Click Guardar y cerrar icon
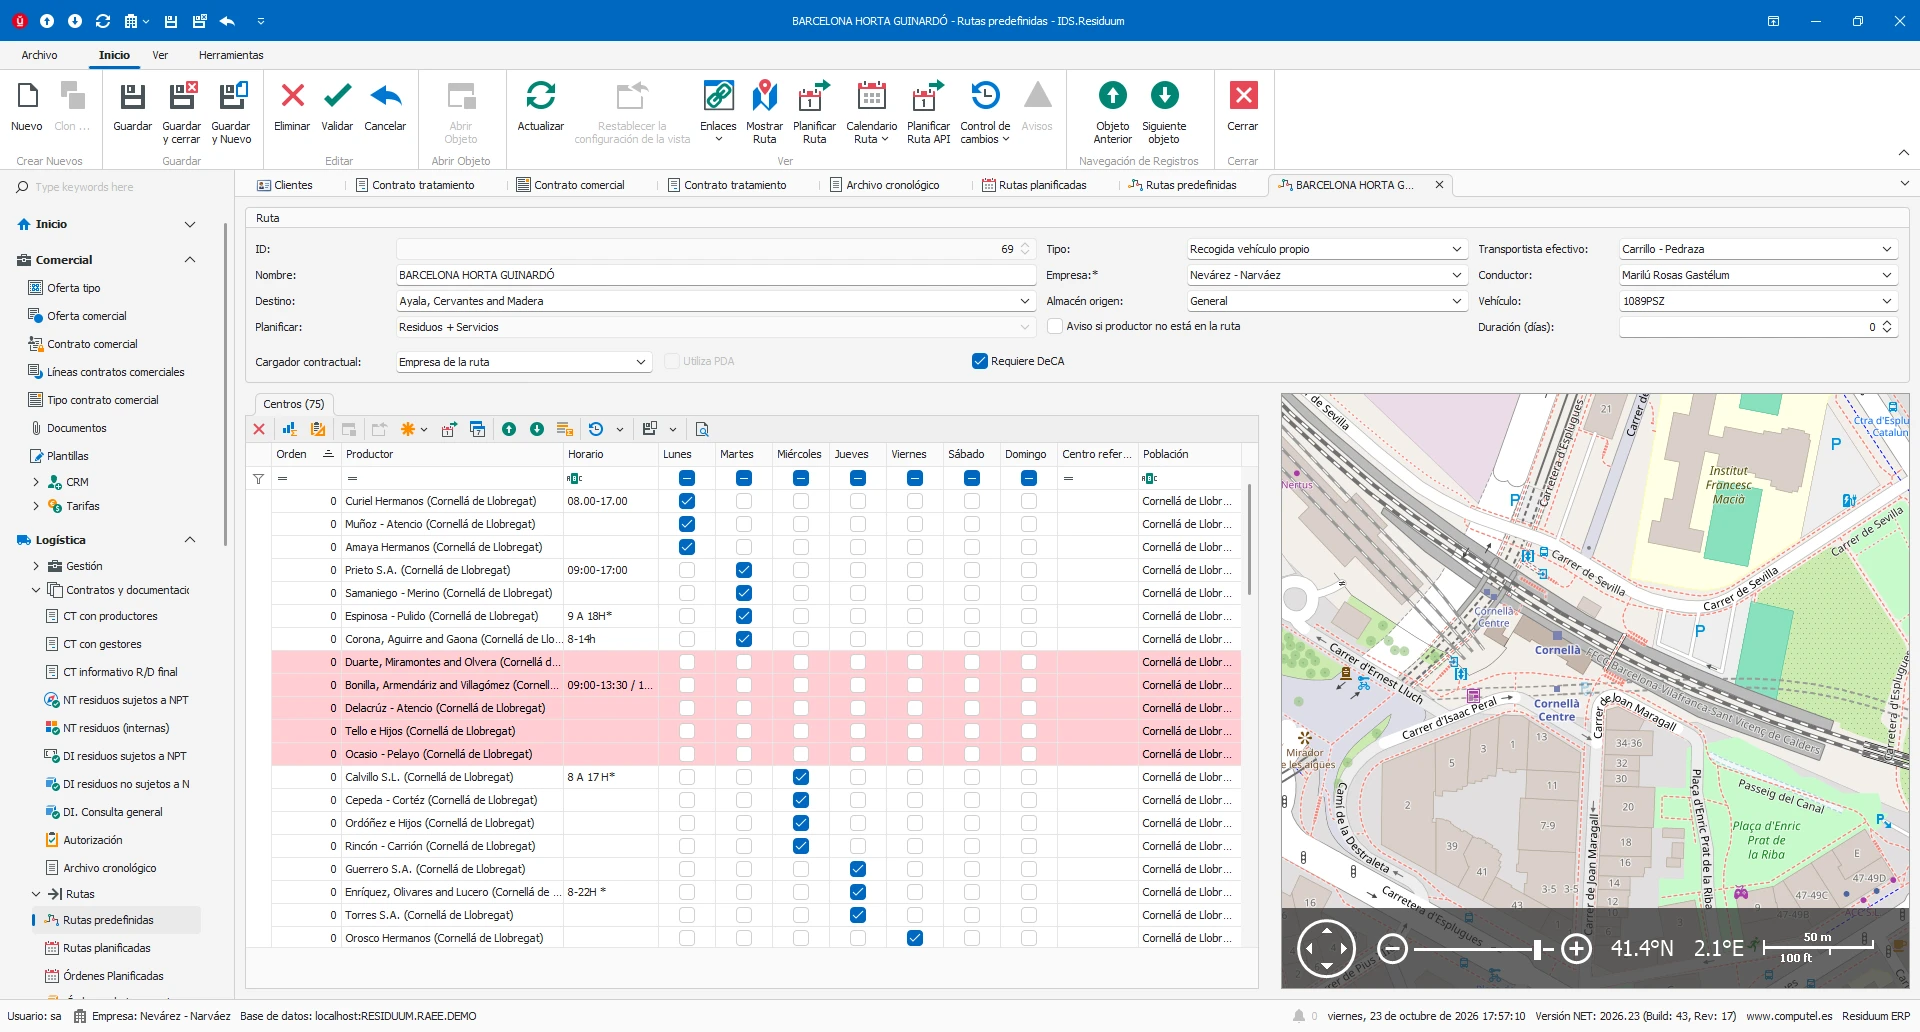This screenshot has width=1920, height=1032. coord(182,112)
